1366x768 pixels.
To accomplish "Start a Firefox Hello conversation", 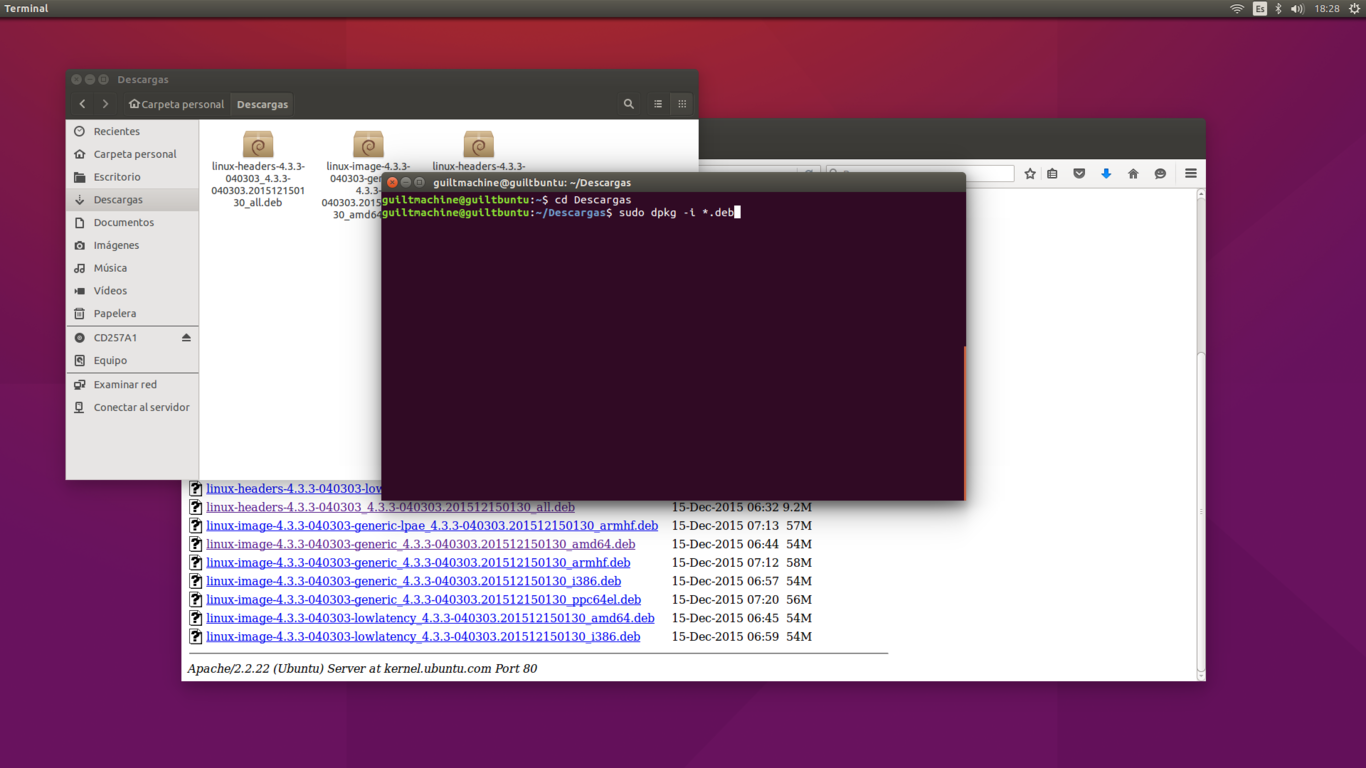I will point(1160,173).
